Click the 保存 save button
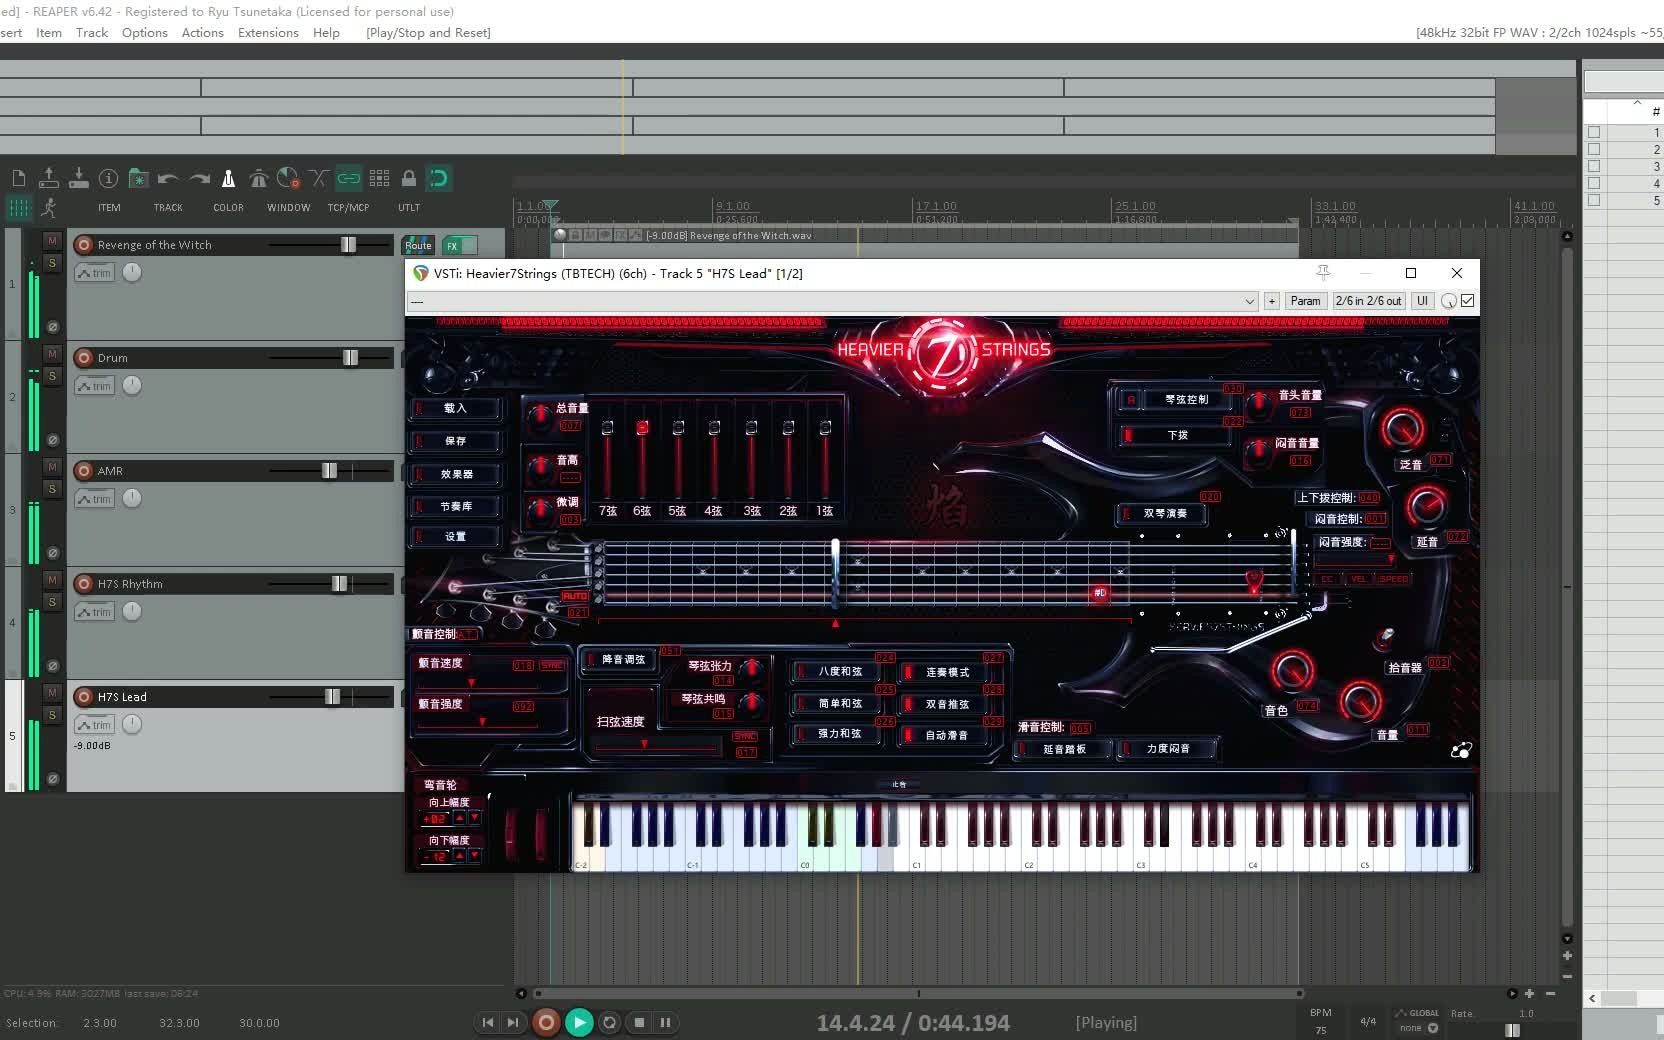 [455, 441]
